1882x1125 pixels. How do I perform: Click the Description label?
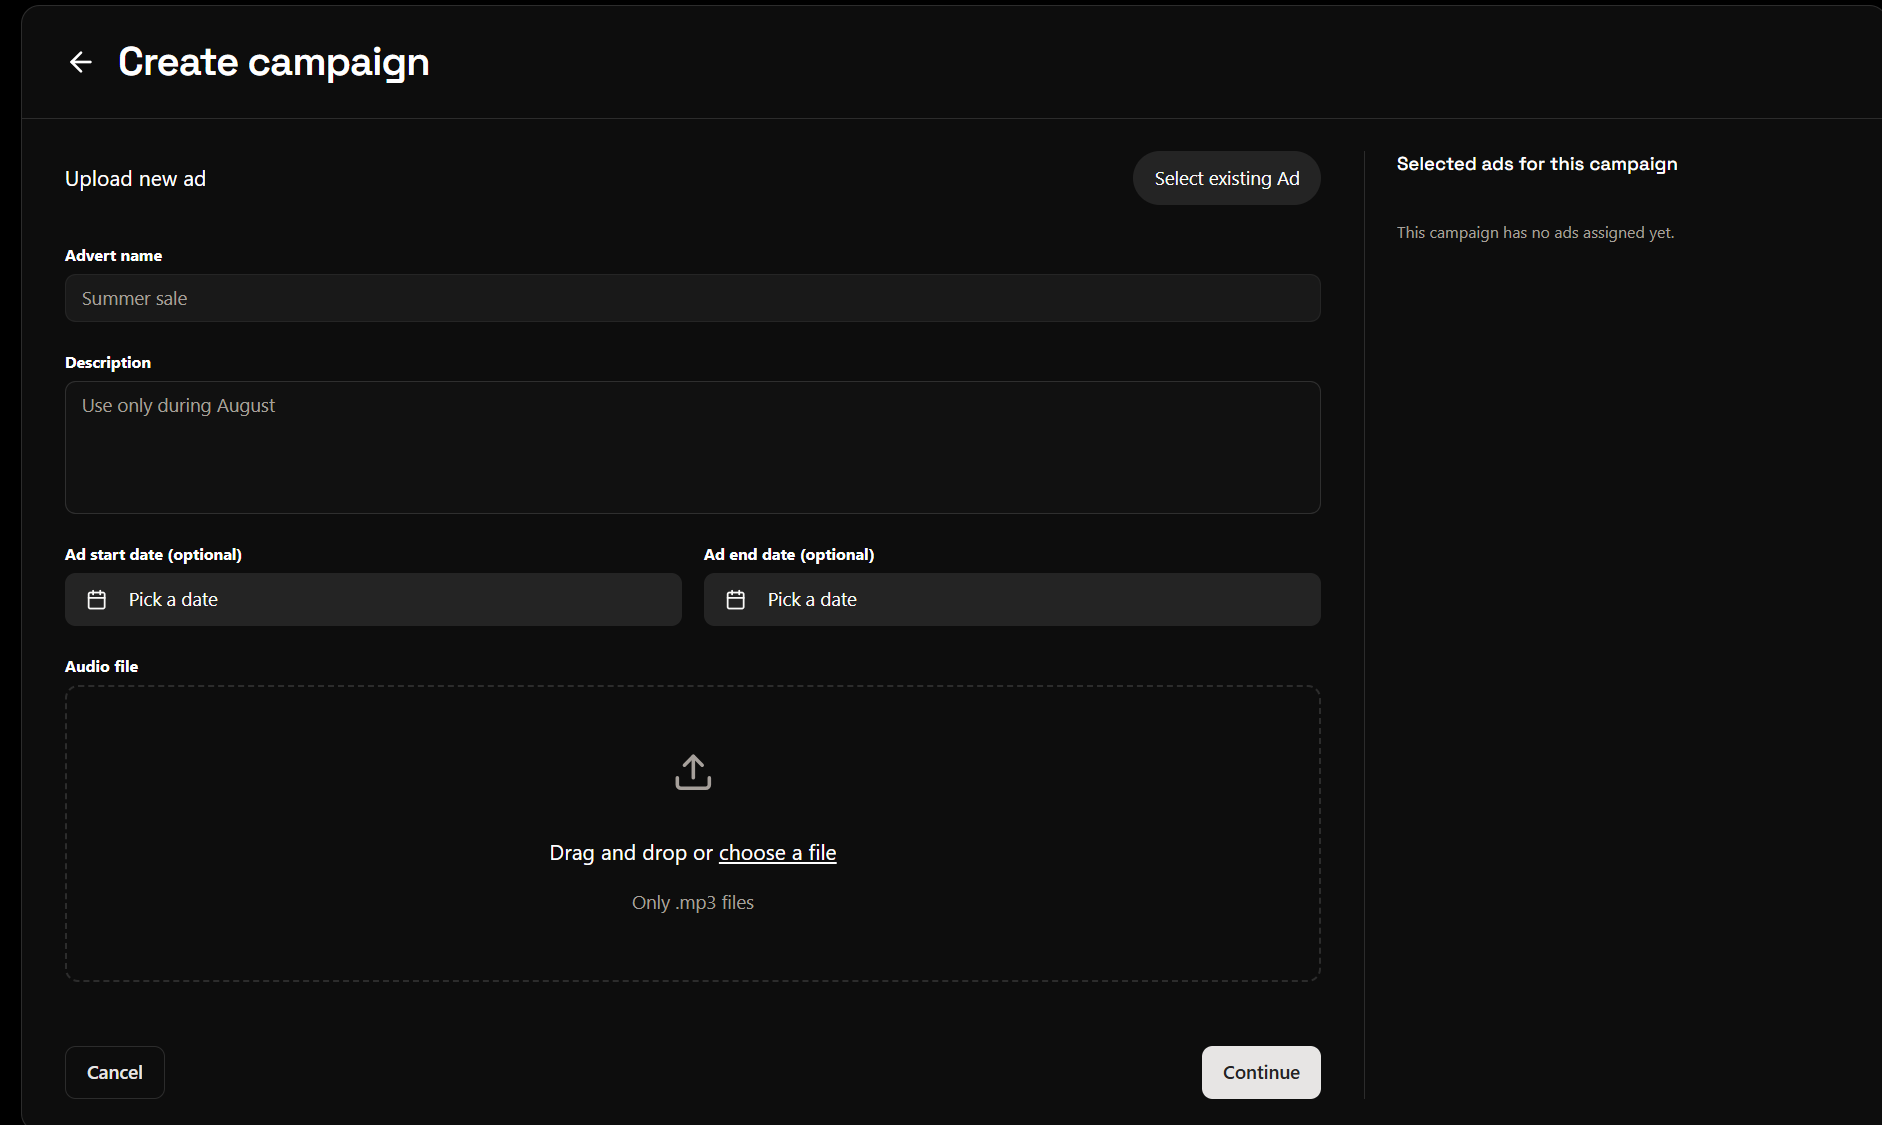(108, 363)
